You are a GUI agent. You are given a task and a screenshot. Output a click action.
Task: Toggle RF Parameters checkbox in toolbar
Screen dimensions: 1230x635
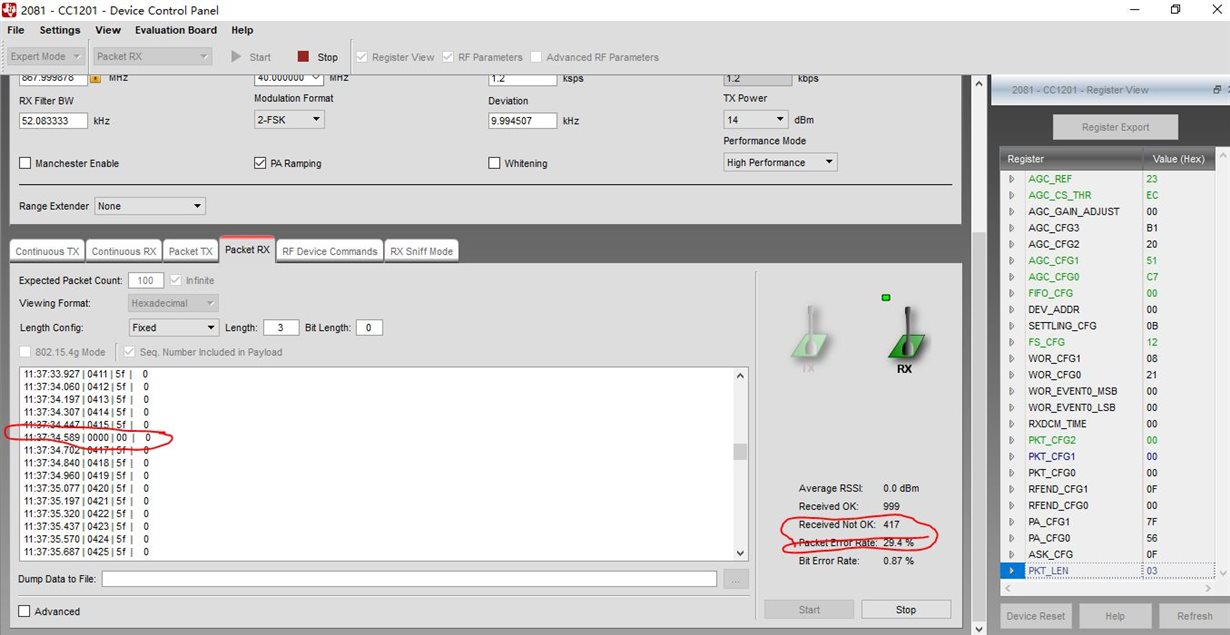click(448, 57)
